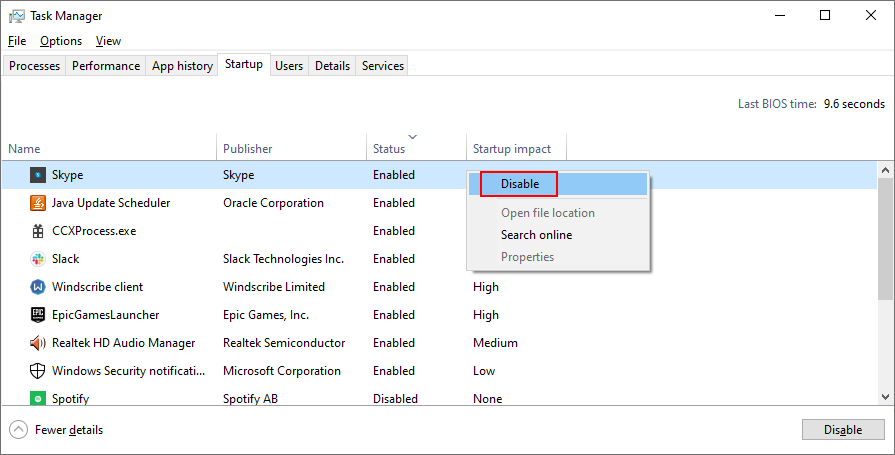Select Search online from context menu
The image size is (895, 455).
[536, 235]
